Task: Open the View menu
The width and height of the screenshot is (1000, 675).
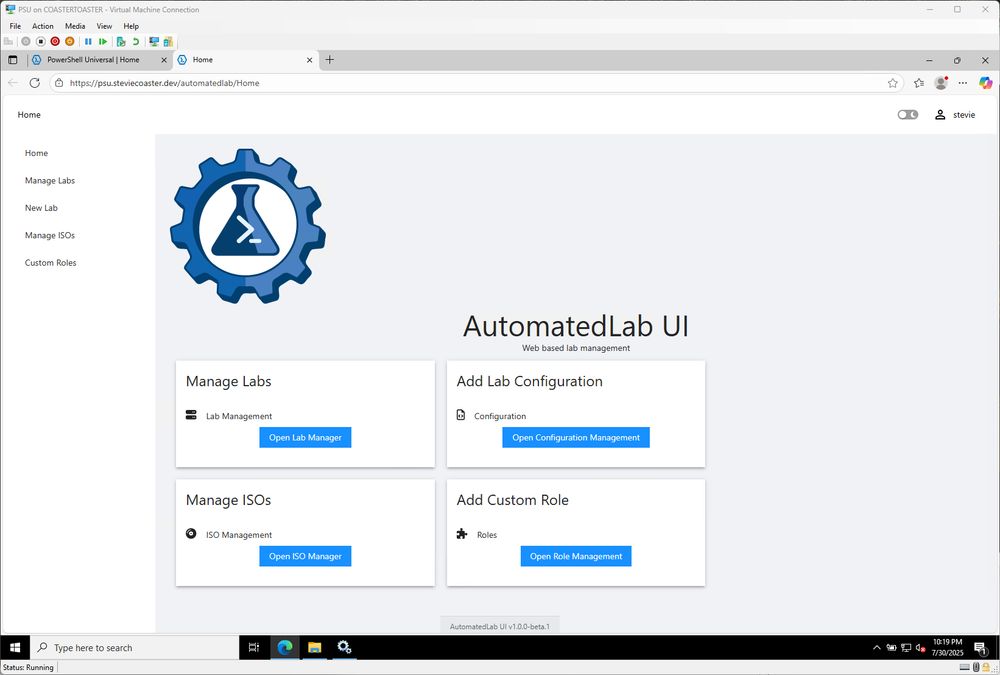Action: pos(104,26)
